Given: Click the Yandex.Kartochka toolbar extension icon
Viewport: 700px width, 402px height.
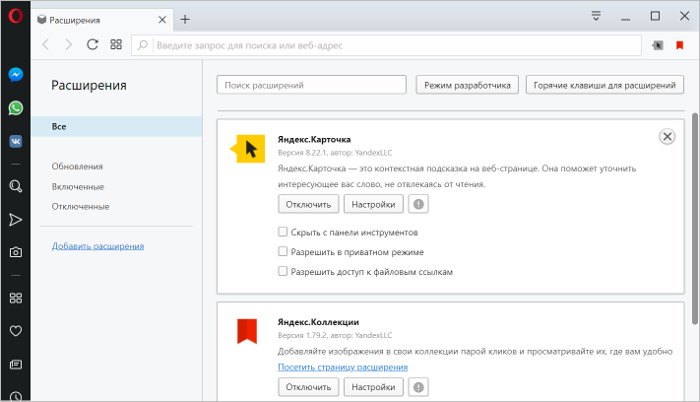Looking at the screenshot, I should click(x=657, y=45).
